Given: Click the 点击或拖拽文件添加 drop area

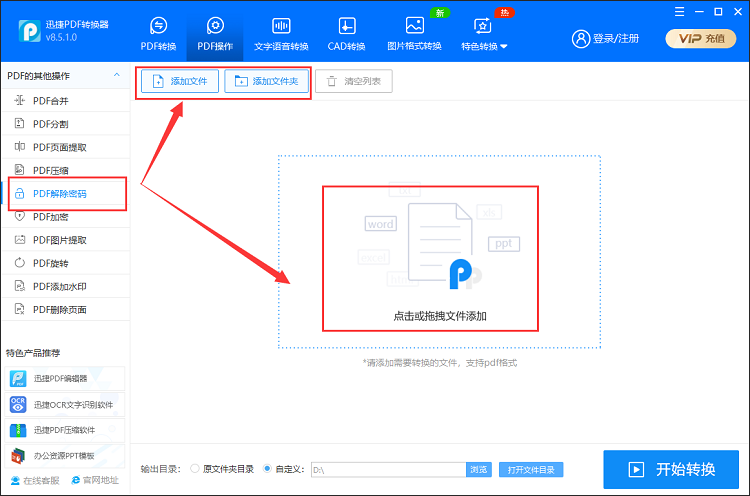Looking at the screenshot, I should 440,252.
